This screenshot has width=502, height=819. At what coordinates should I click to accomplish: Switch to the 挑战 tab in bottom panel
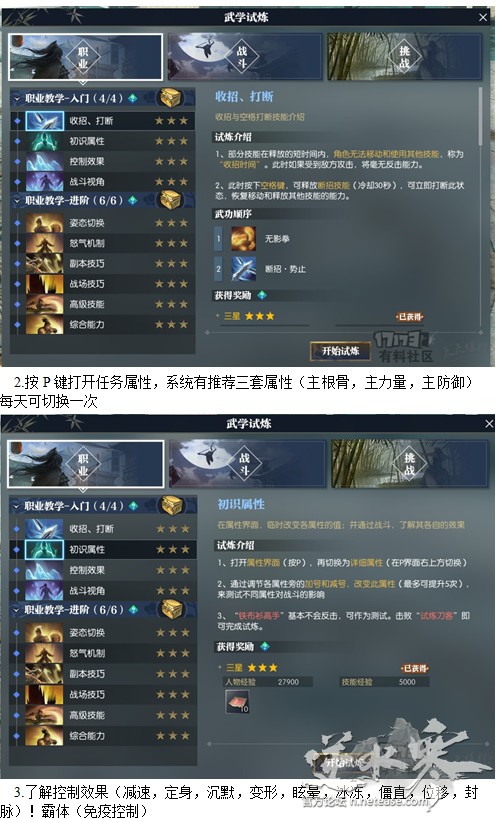pyautogui.click(x=410, y=464)
